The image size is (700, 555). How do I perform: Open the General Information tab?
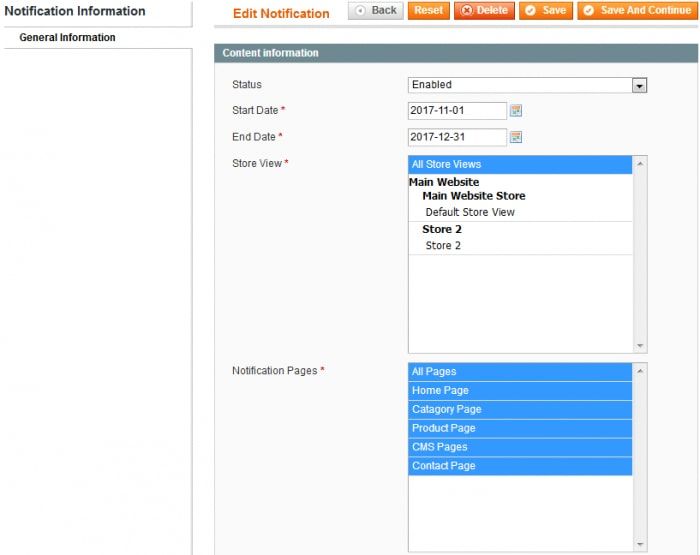click(x=67, y=38)
